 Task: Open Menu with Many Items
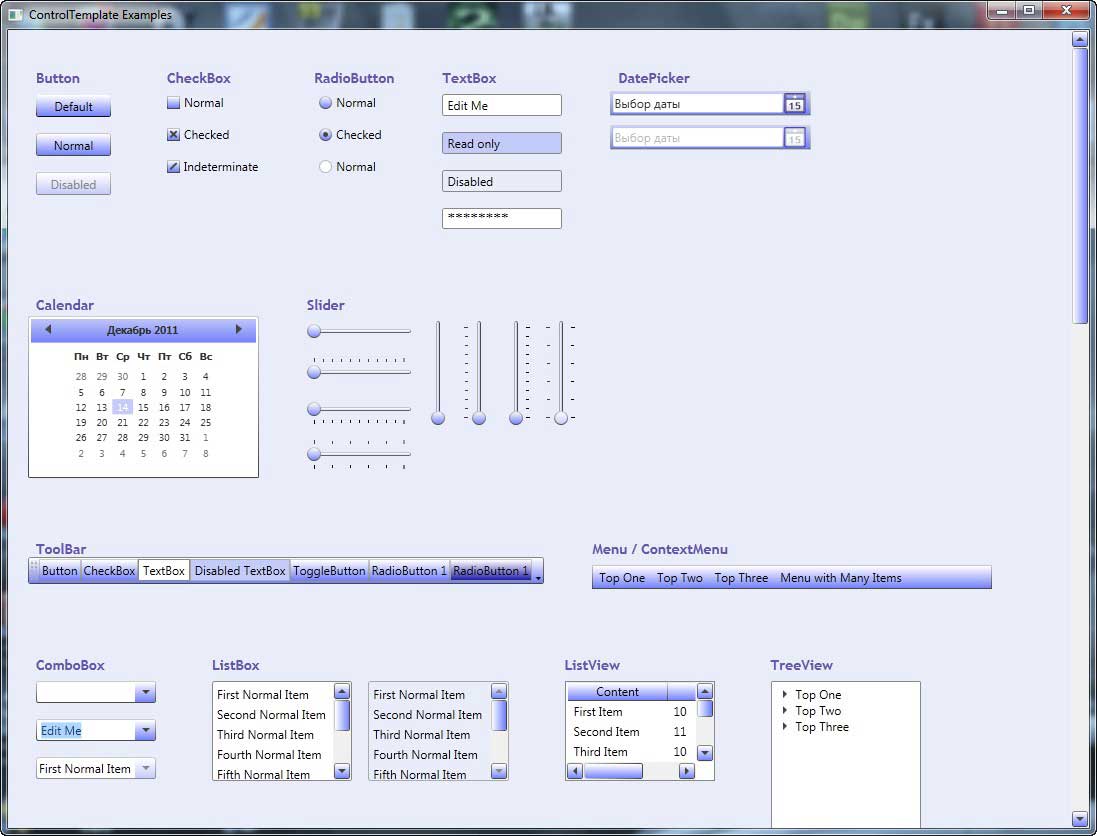click(x=840, y=578)
